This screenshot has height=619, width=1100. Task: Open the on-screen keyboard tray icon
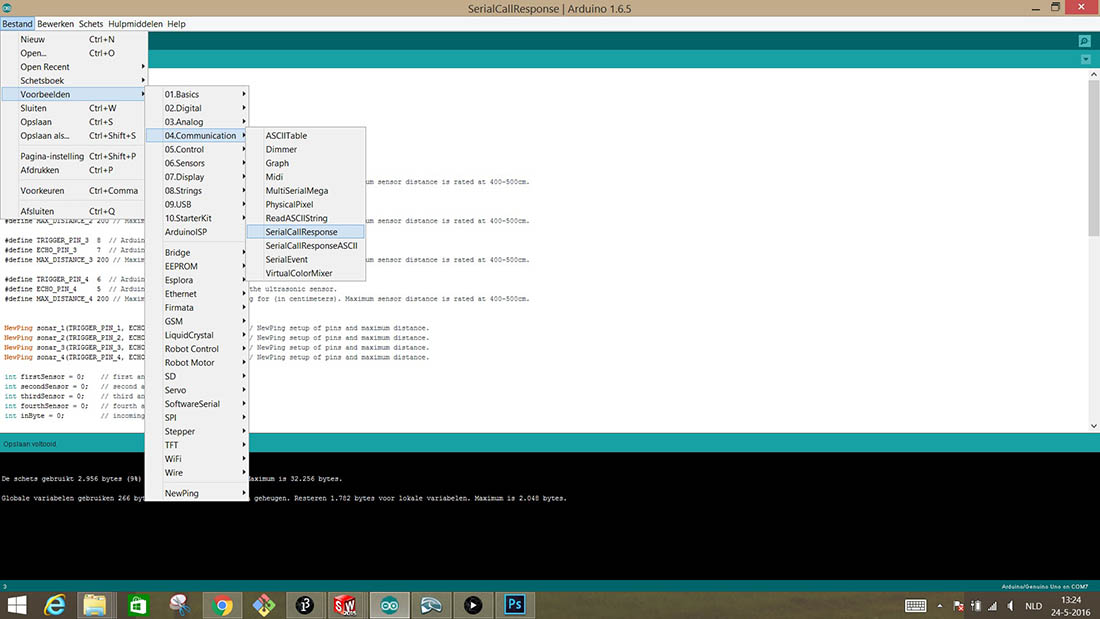tap(915, 606)
